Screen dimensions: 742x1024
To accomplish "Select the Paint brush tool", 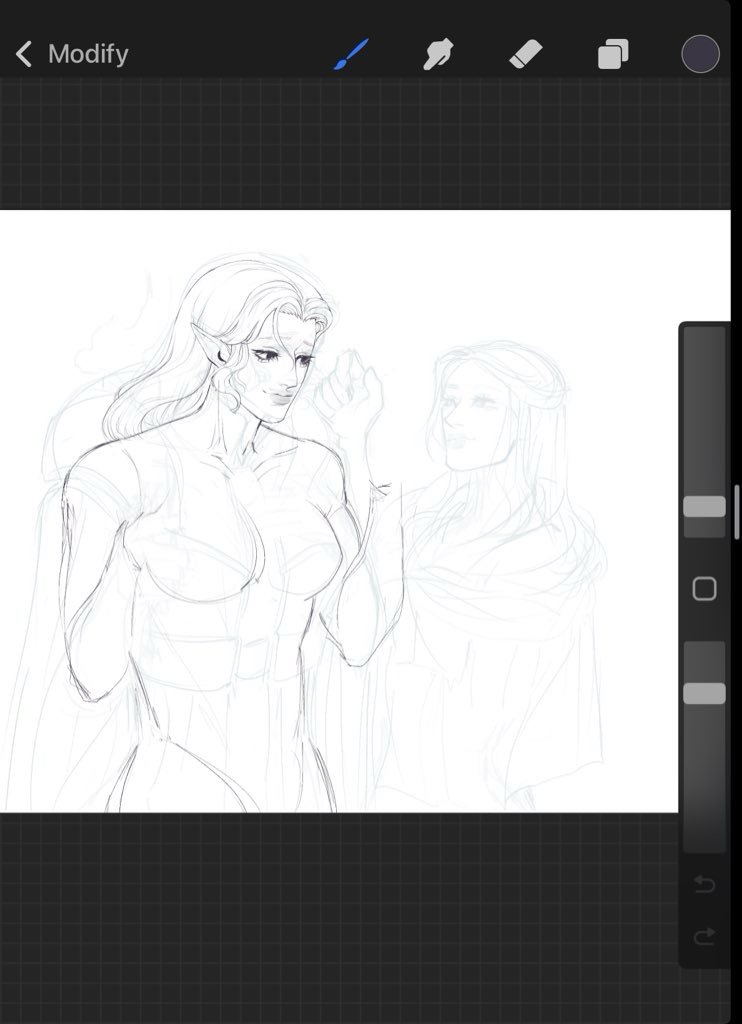I will 351,54.
